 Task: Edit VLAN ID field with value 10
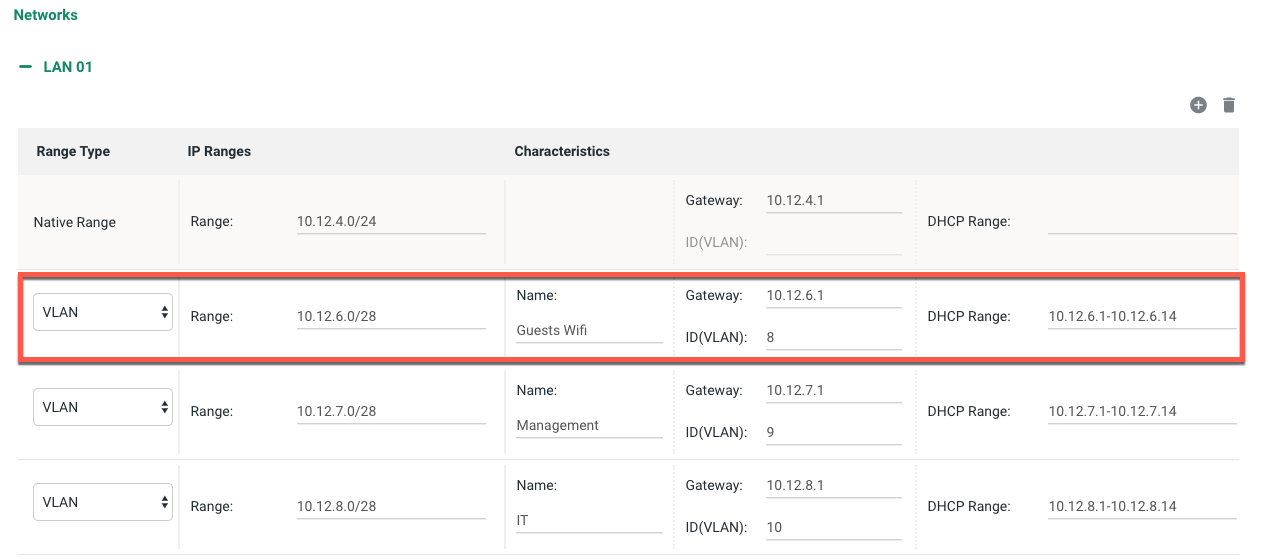[x=833, y=527]
